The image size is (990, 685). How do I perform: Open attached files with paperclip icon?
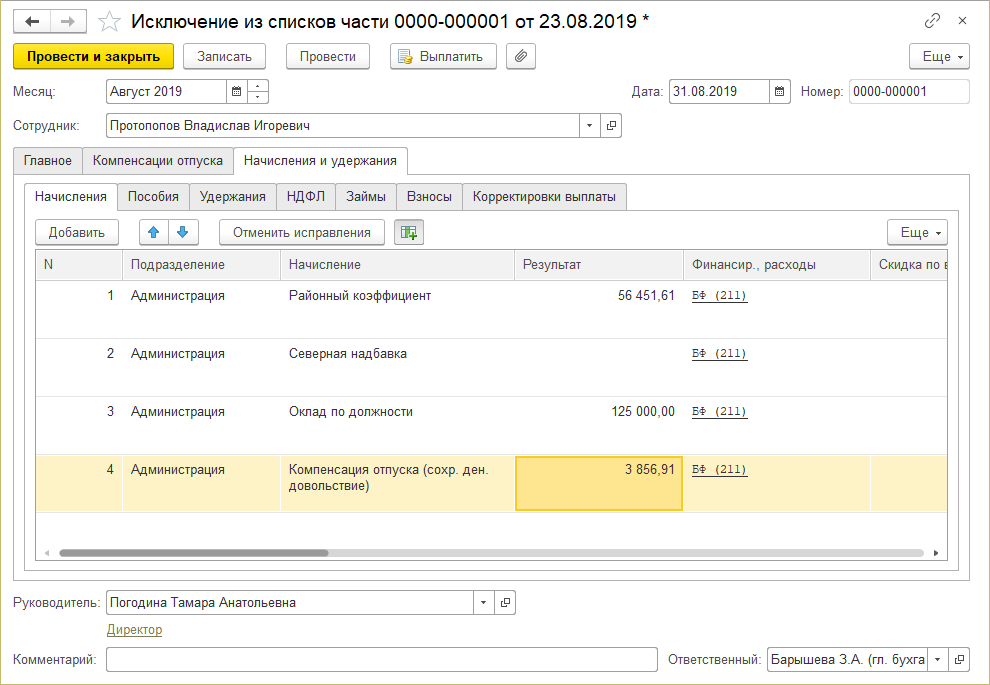520,56
